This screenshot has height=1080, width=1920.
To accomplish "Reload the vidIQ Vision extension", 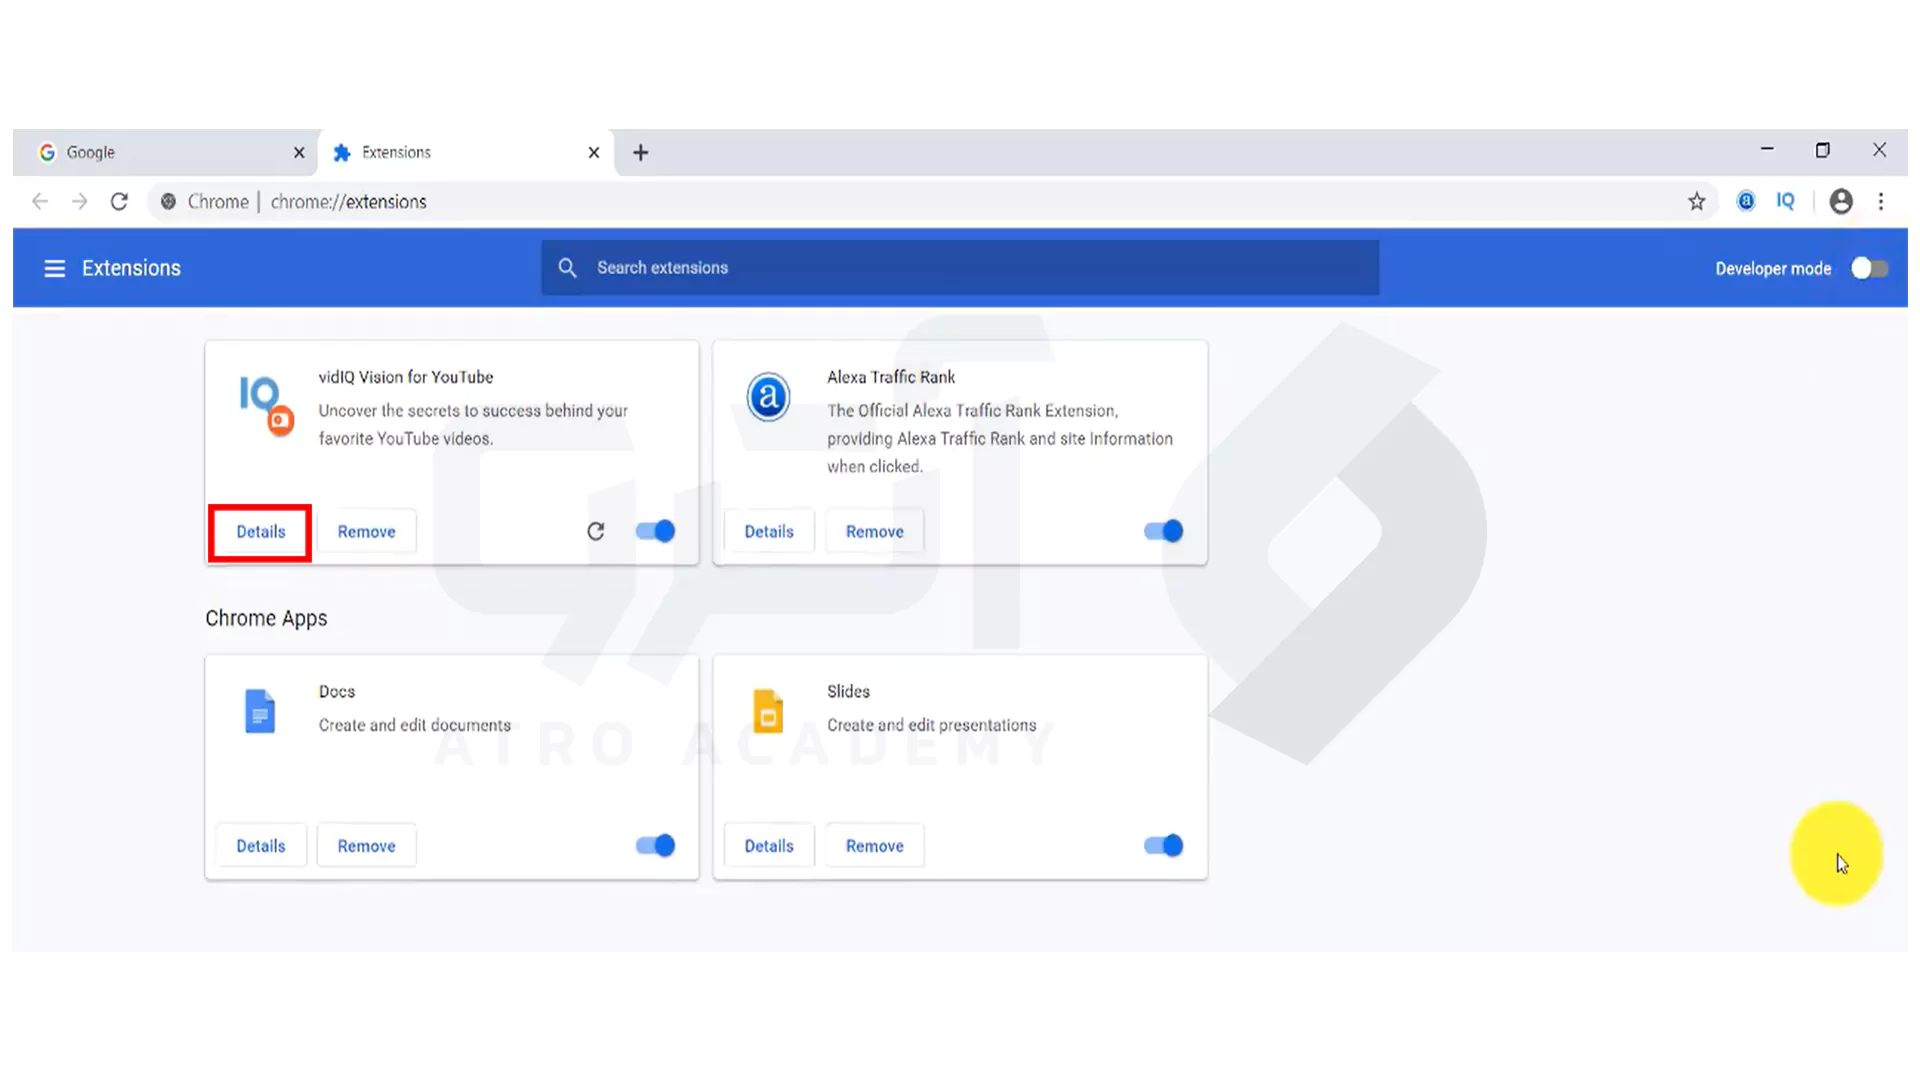I will coord(596,531).
